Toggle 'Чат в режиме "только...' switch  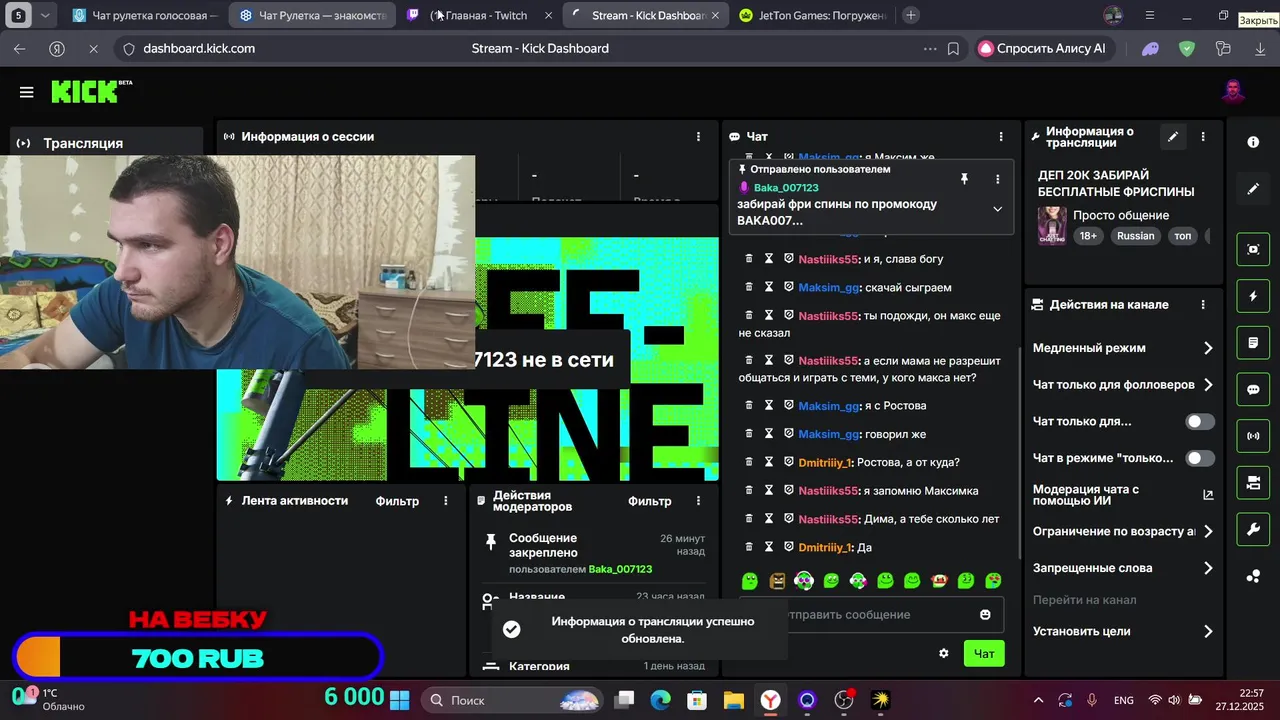coord(1200,458)
